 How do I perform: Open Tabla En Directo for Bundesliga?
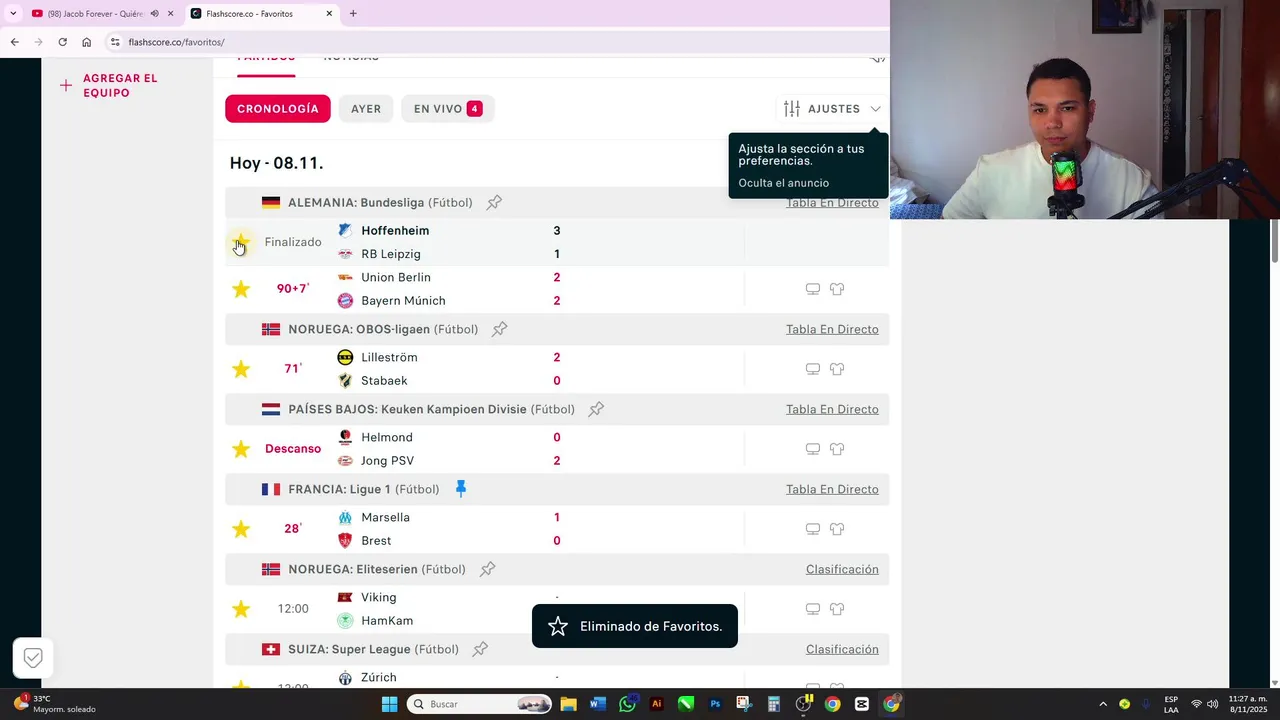(832, 202)
